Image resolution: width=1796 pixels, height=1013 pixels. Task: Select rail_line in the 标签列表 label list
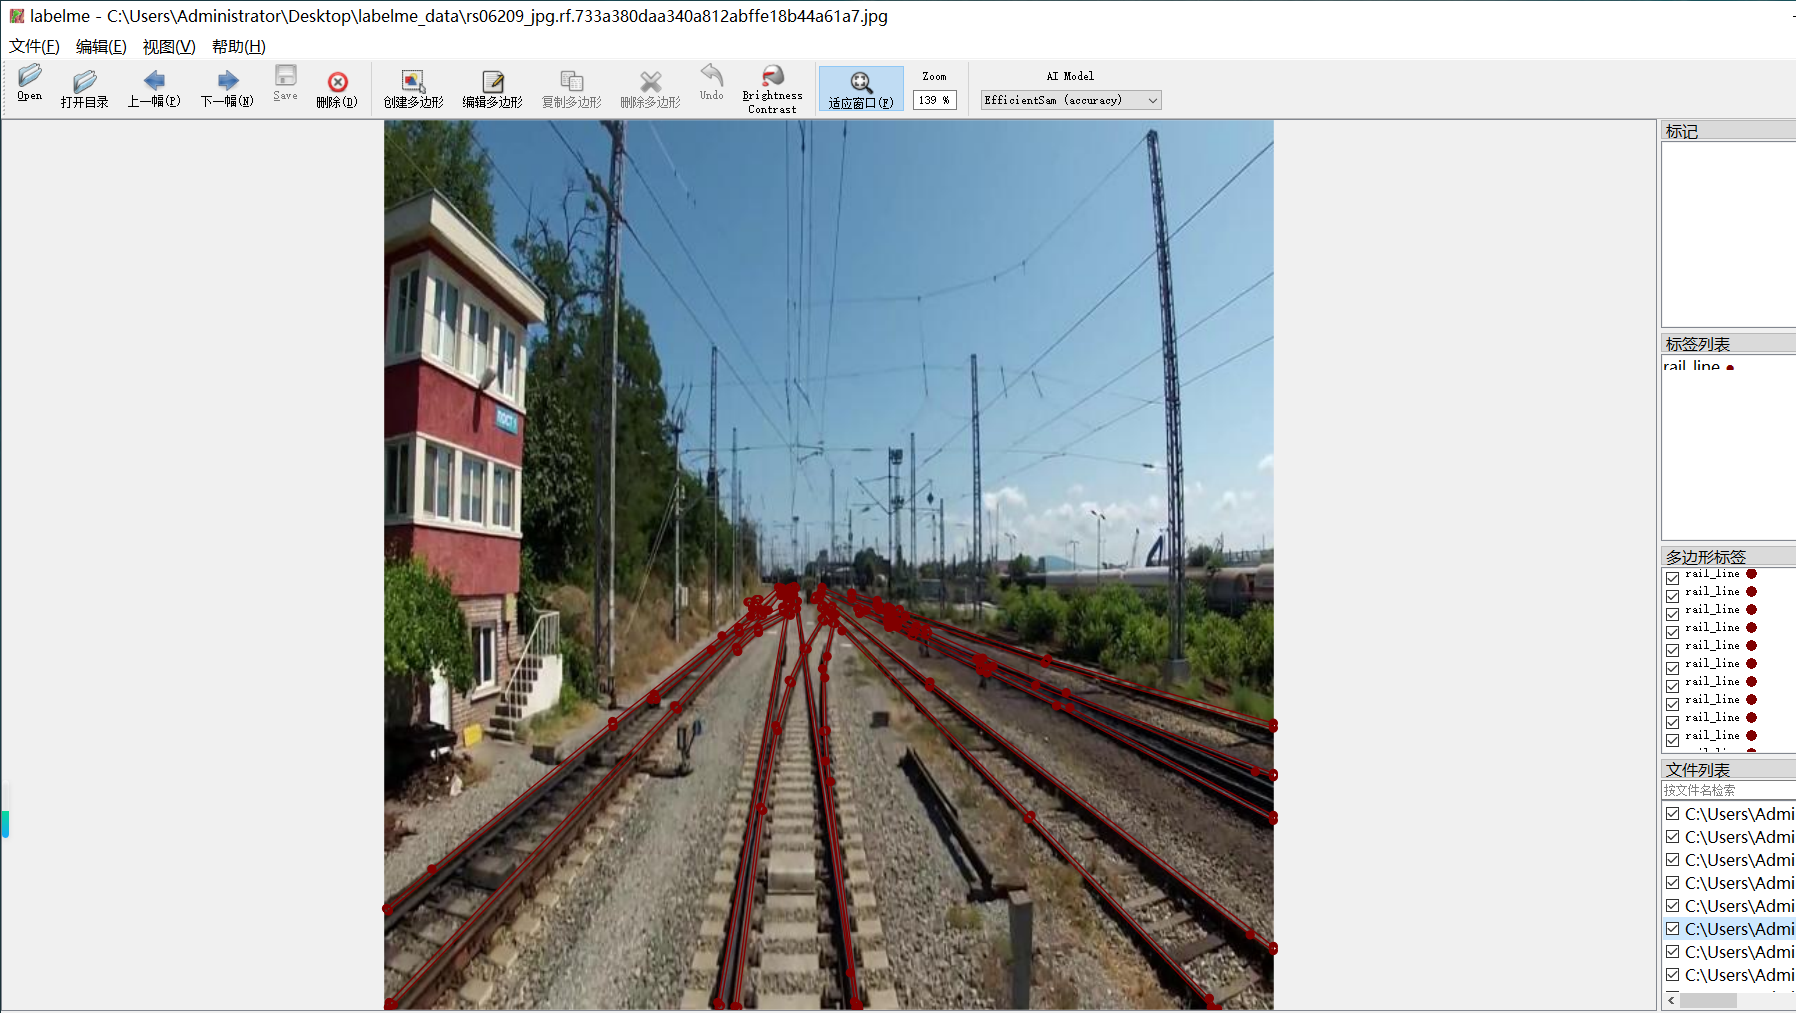(x=1691, y=366)
